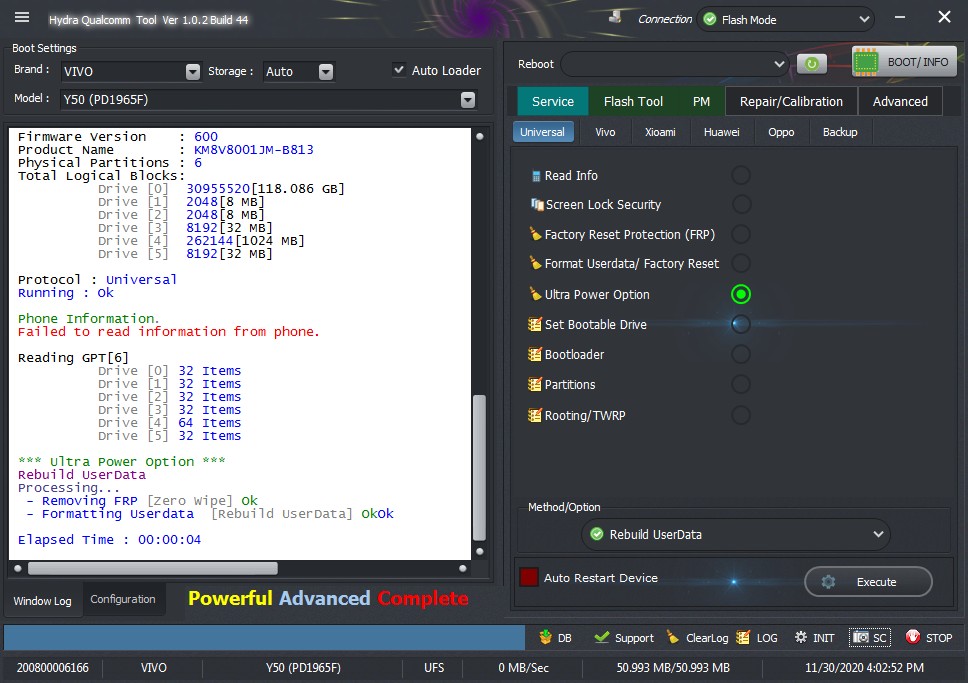Select the Backup sub-tab
The image size is (968, 683).
click(840, 132)
